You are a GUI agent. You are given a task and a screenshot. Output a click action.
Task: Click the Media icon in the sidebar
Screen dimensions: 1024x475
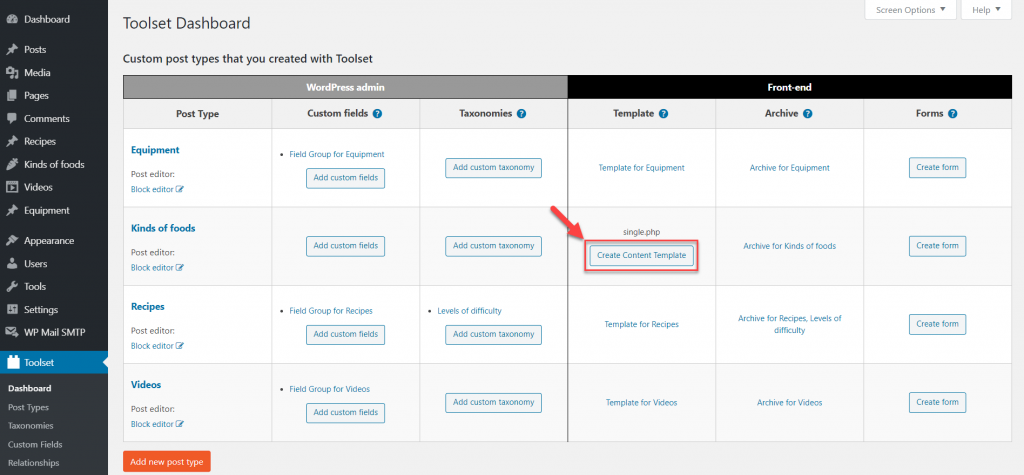click(12, 73)
